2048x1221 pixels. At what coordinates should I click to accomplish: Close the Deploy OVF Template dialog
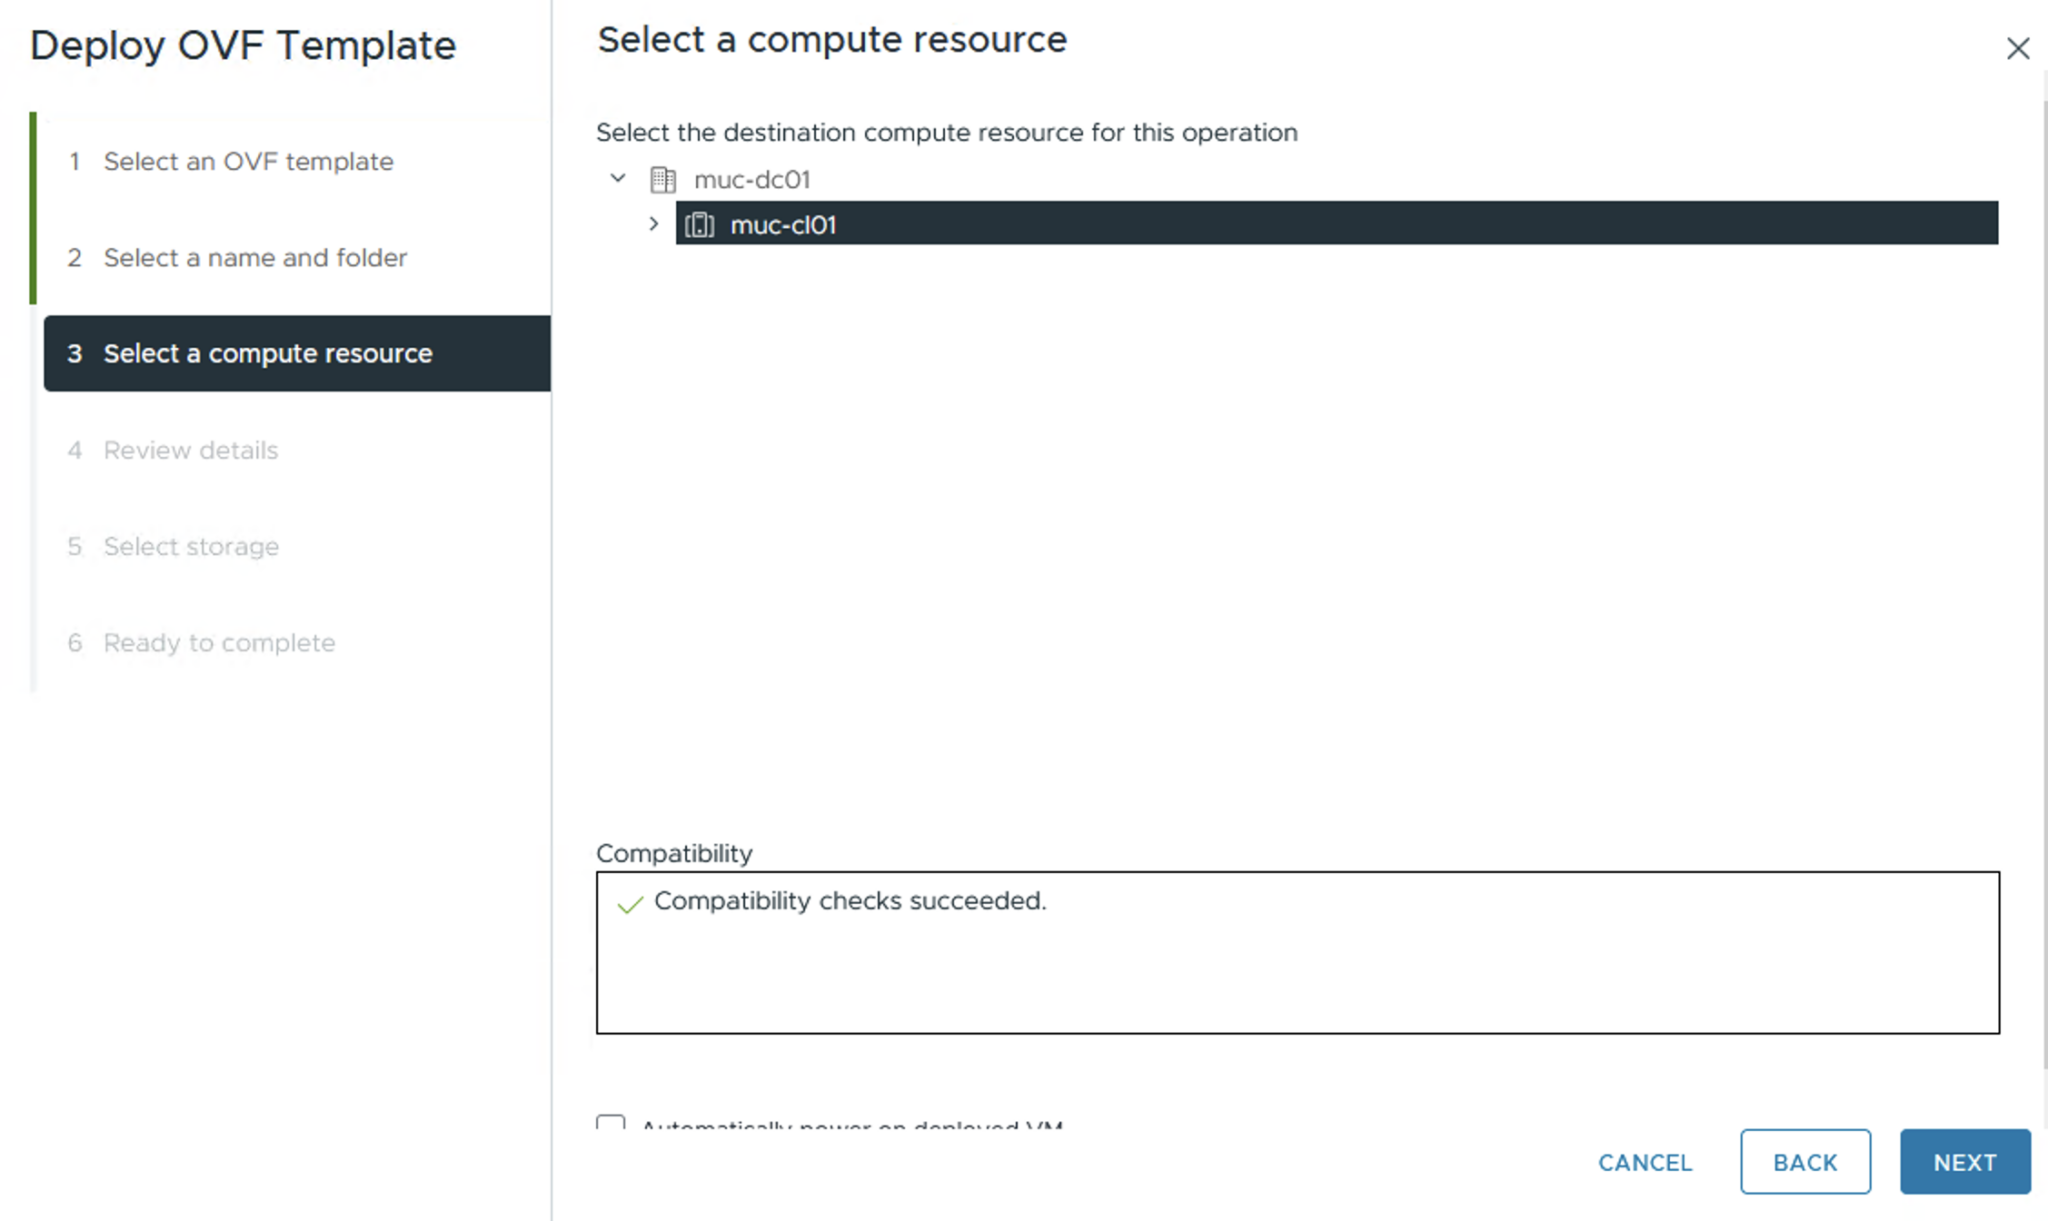click(2017, 49)
